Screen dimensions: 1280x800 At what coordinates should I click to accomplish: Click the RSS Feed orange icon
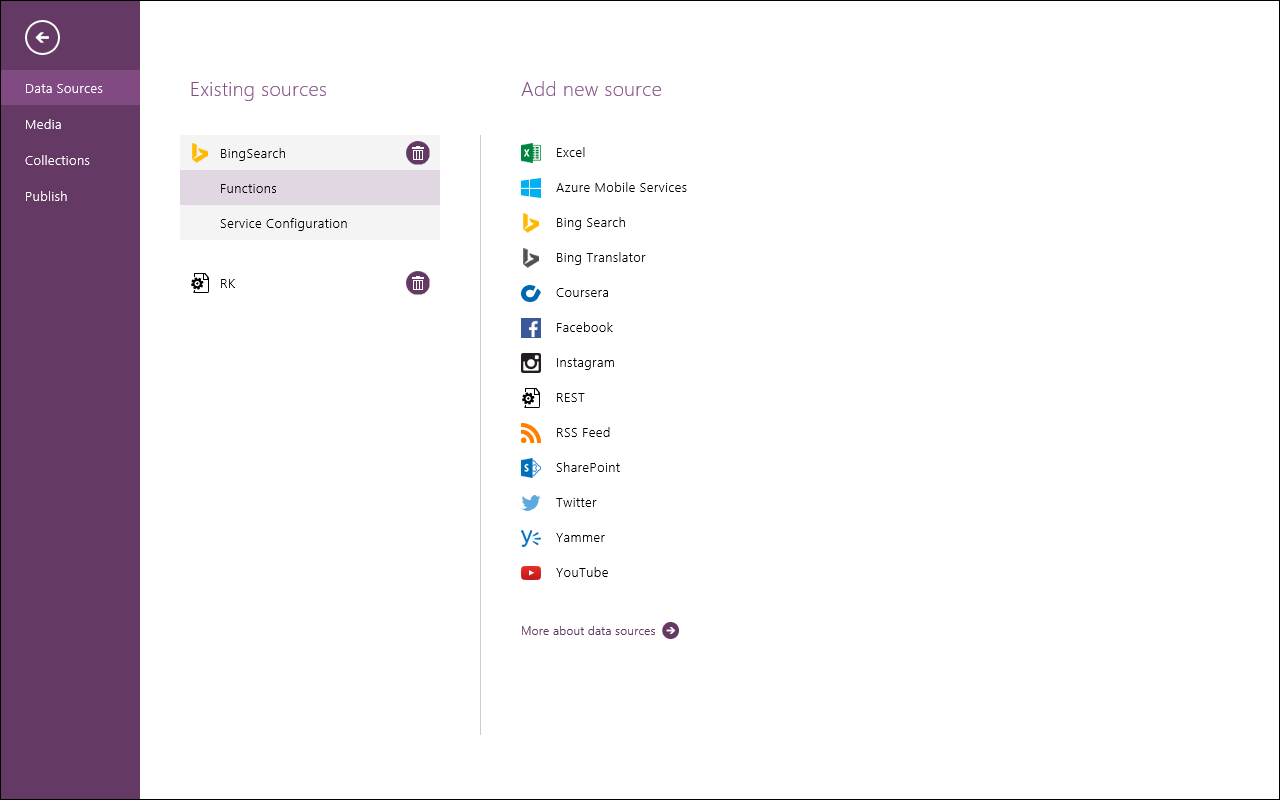pyautogui.click(x=531, y=433)
